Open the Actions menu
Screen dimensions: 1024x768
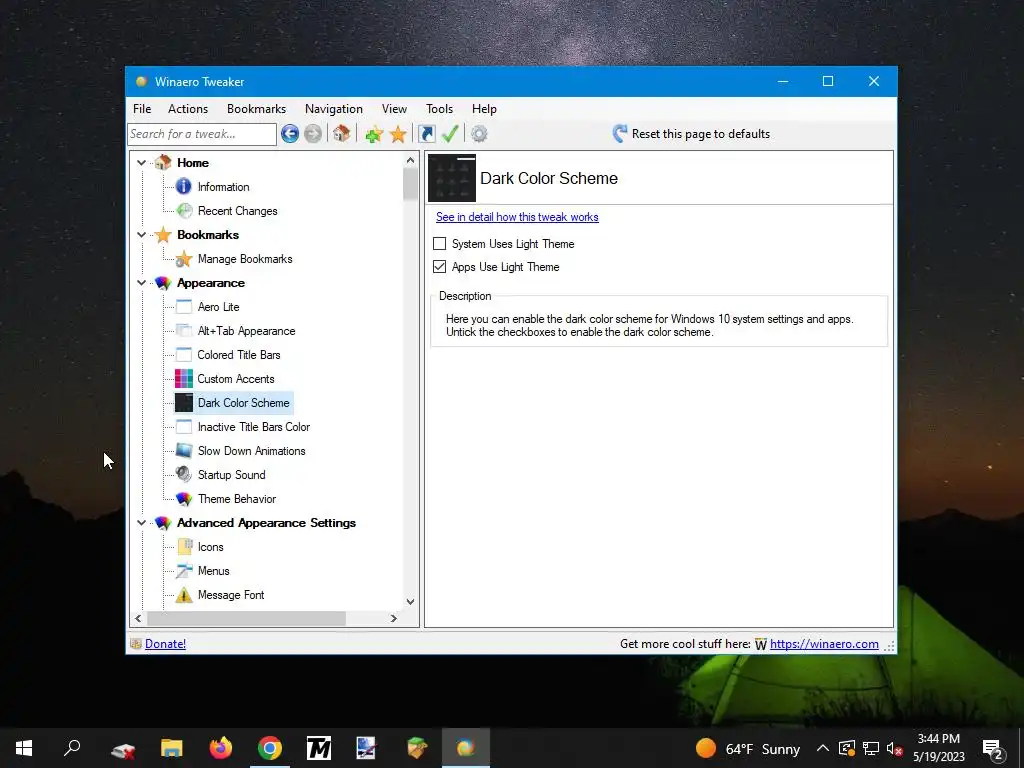pos(188,109)
